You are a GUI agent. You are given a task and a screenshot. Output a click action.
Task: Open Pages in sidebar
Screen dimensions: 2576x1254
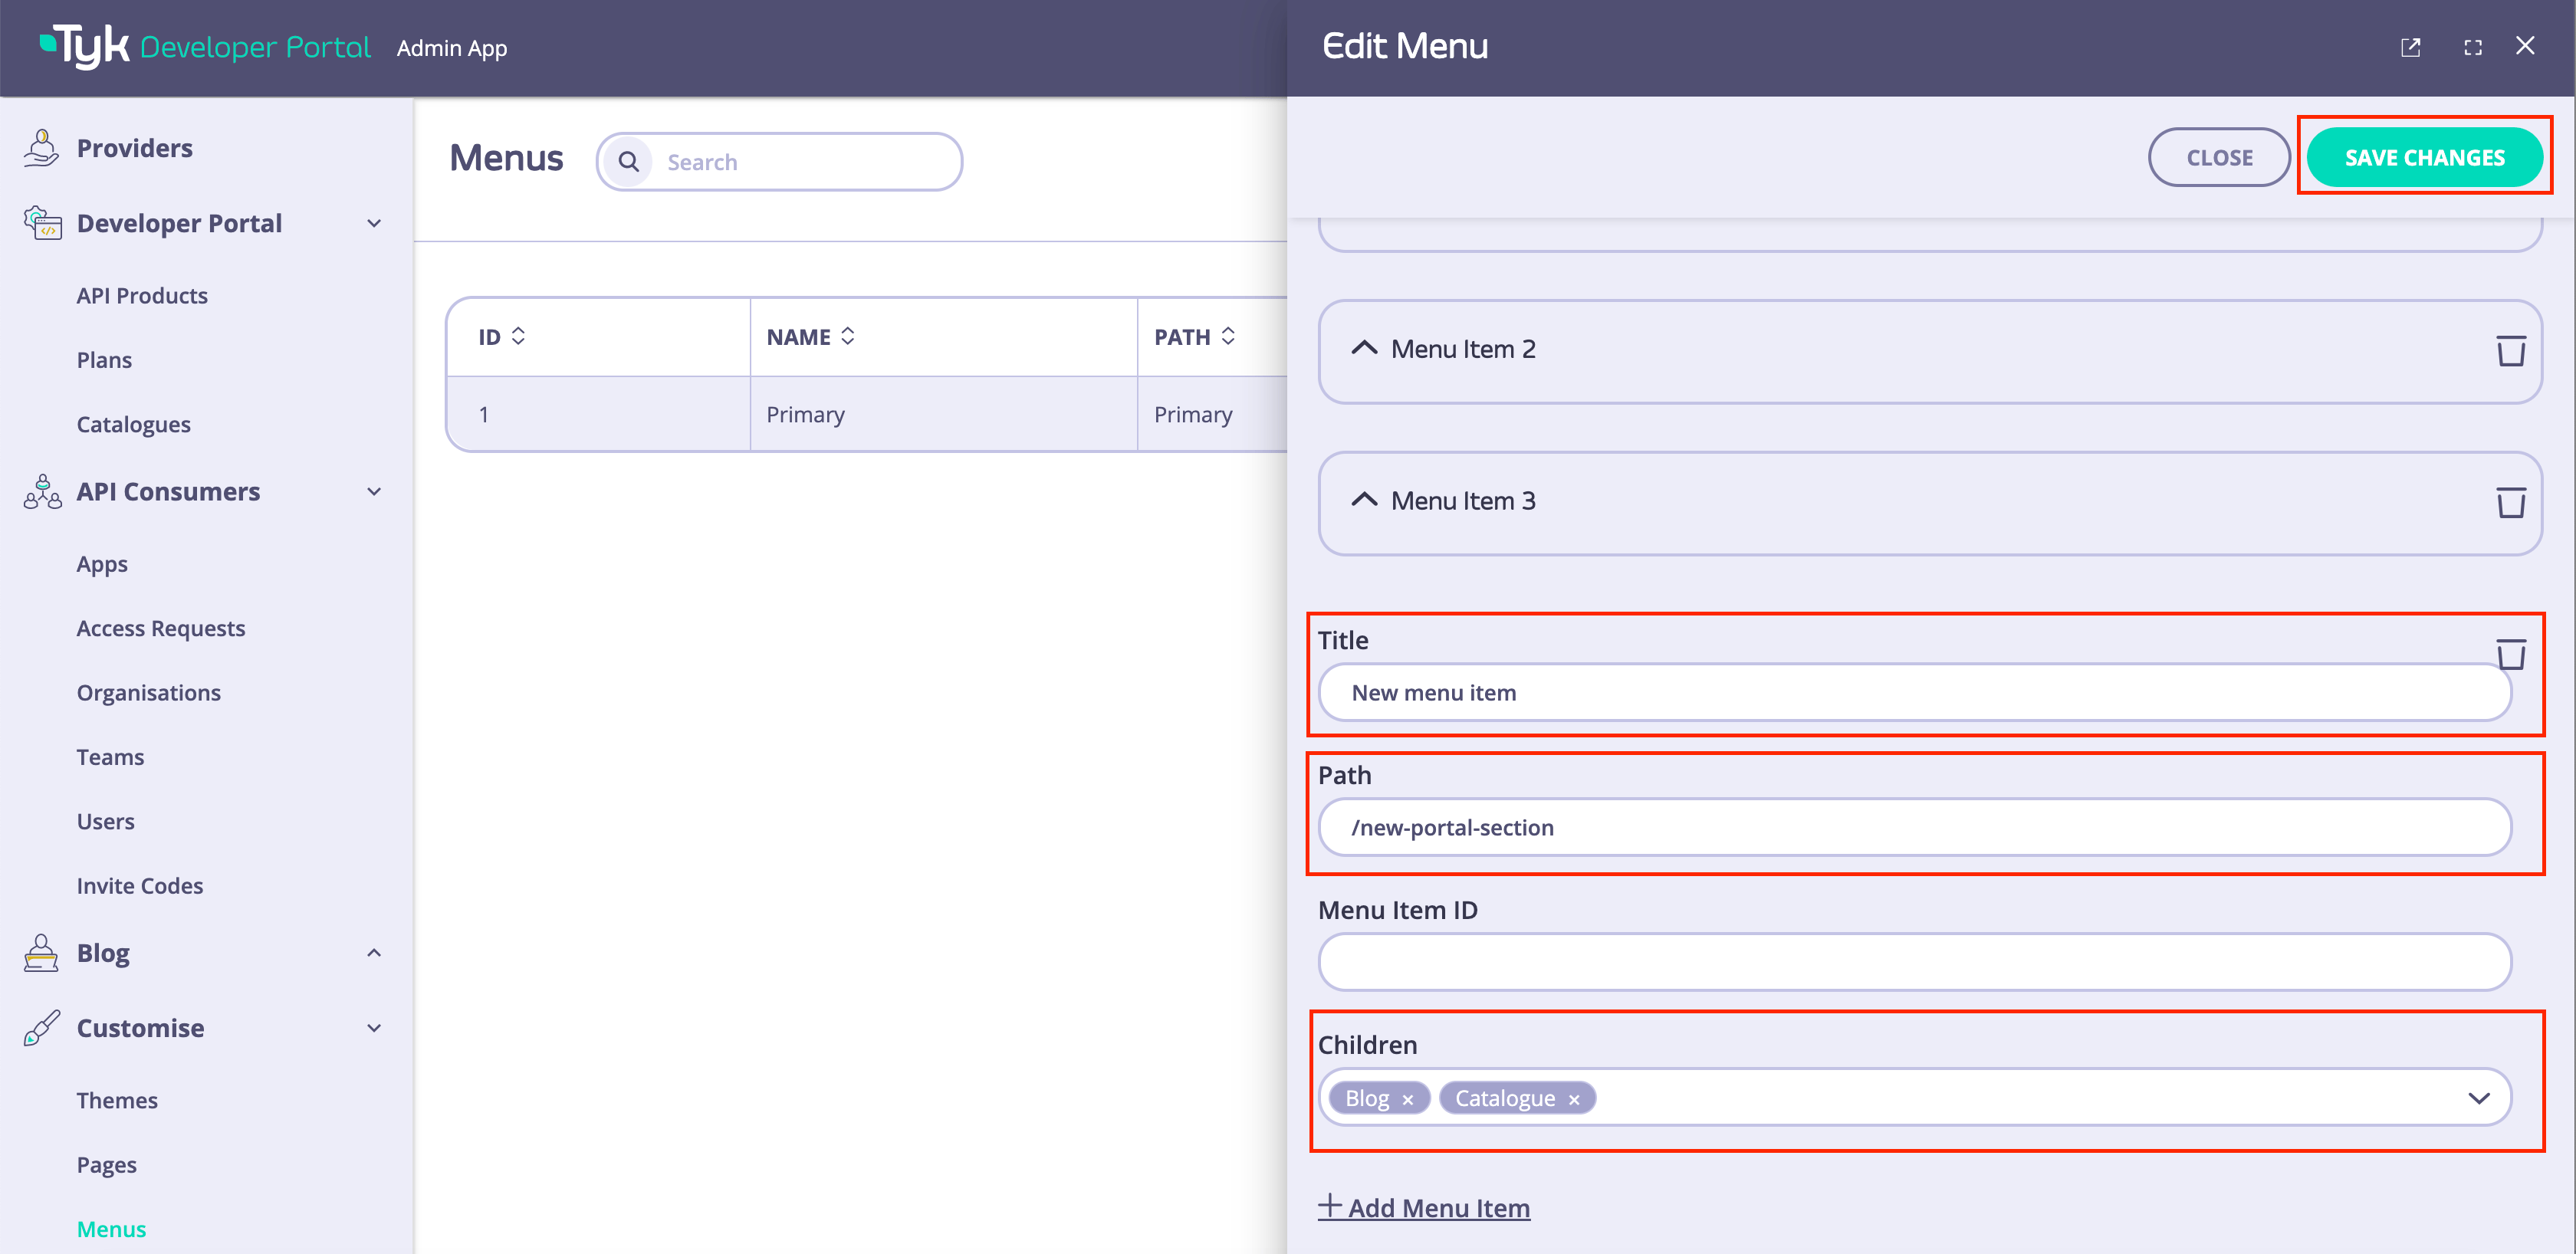tap(106, 1165)
